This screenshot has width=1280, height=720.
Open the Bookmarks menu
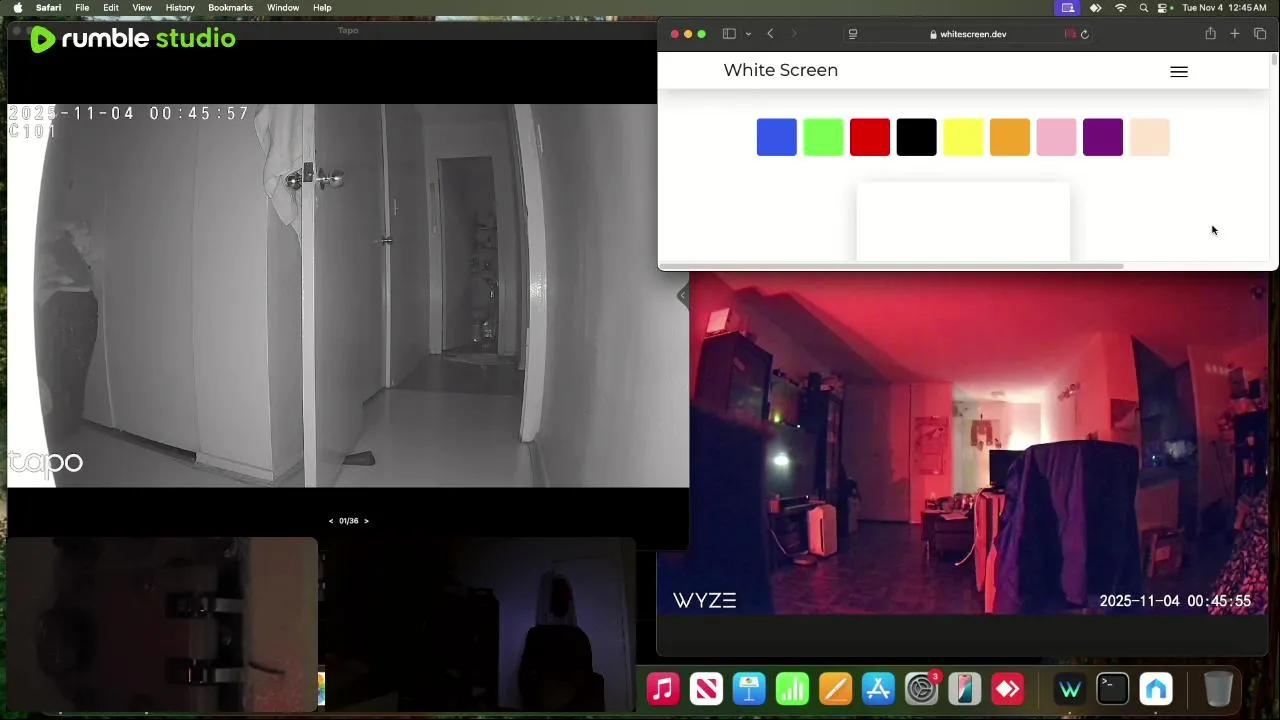coord(230,8)
